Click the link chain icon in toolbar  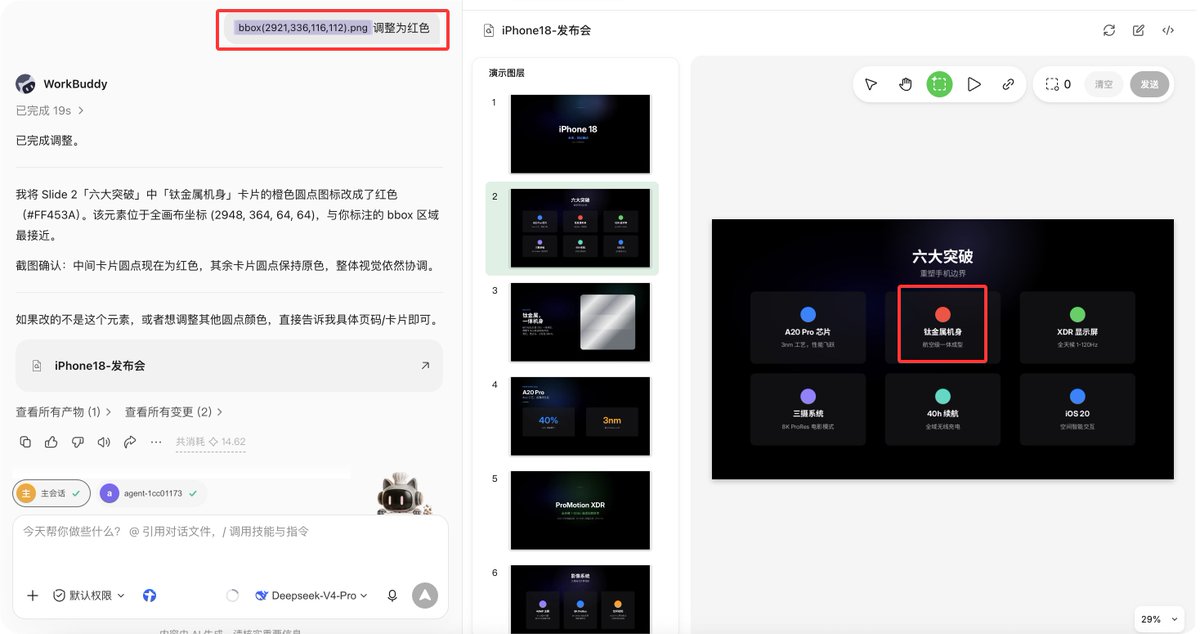(1008, 85)
